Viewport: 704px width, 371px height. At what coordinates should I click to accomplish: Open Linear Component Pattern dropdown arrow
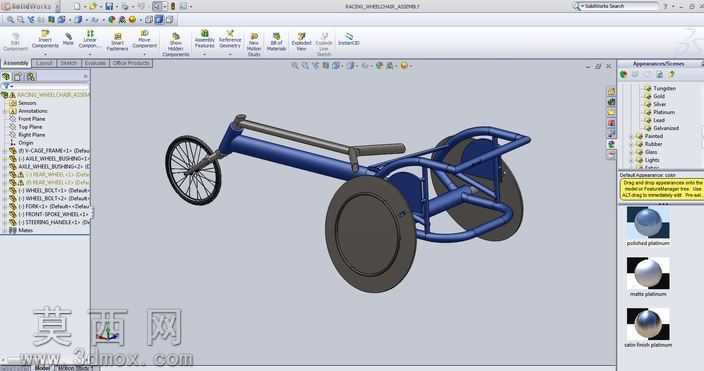pyautogui.click(x=90, y=54)
